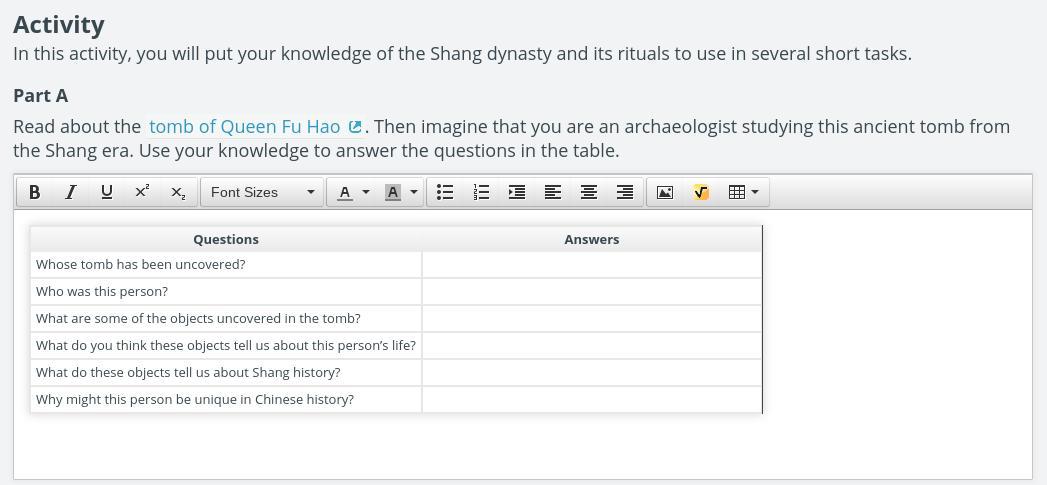Align text to the right
Screen dimensions: 1047x485
pos(625,192)
